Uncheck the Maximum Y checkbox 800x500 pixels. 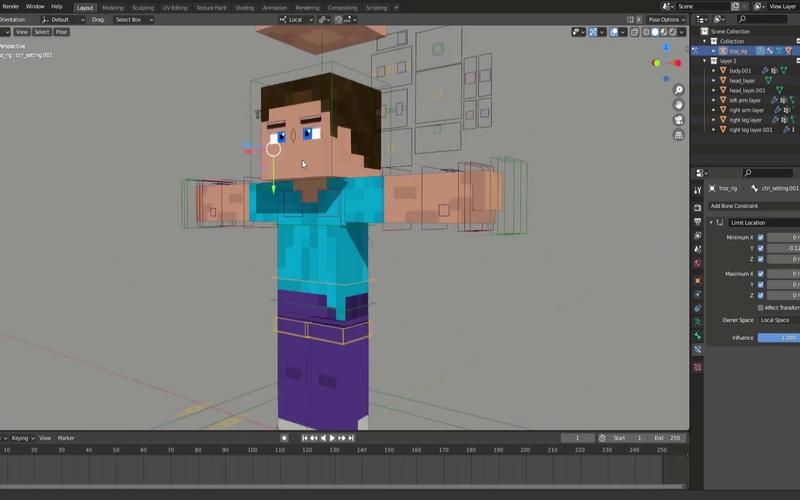click(x=761, y=285)
